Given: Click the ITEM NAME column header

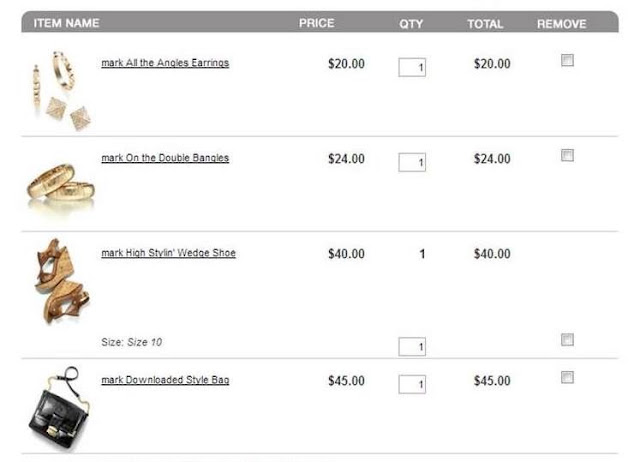Looking at the screenshot, I should [x=67, y=23].
